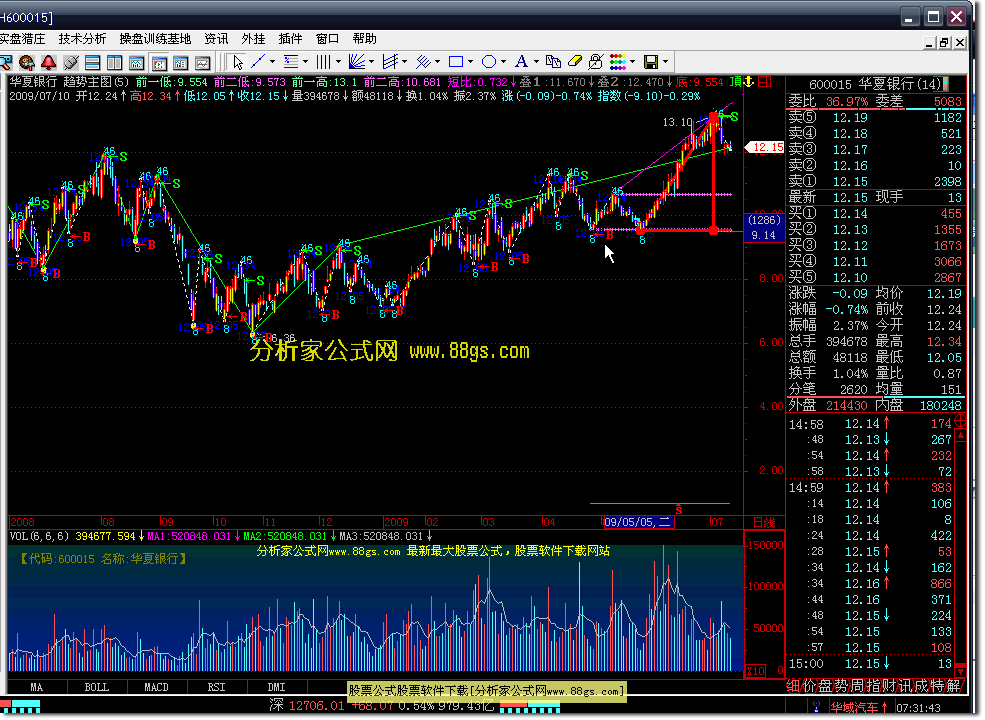Click the 细 tab in quote panel
The image size is (985, 720).
[794, 686]
